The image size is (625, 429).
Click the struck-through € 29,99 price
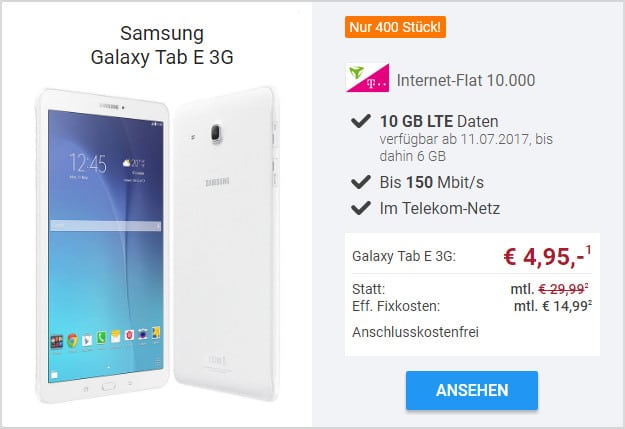pos(561,289)
